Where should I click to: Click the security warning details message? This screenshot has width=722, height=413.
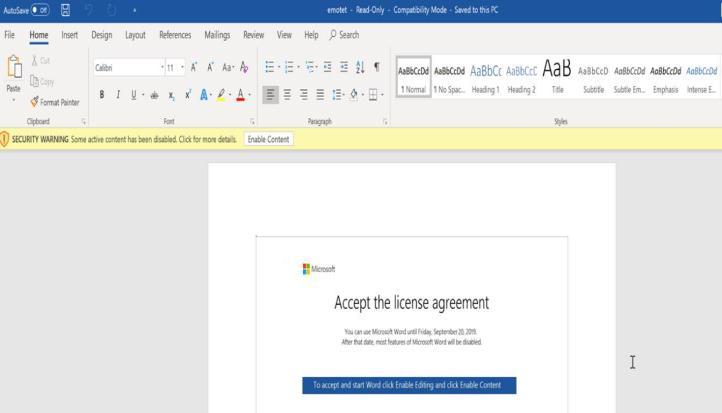154,140
